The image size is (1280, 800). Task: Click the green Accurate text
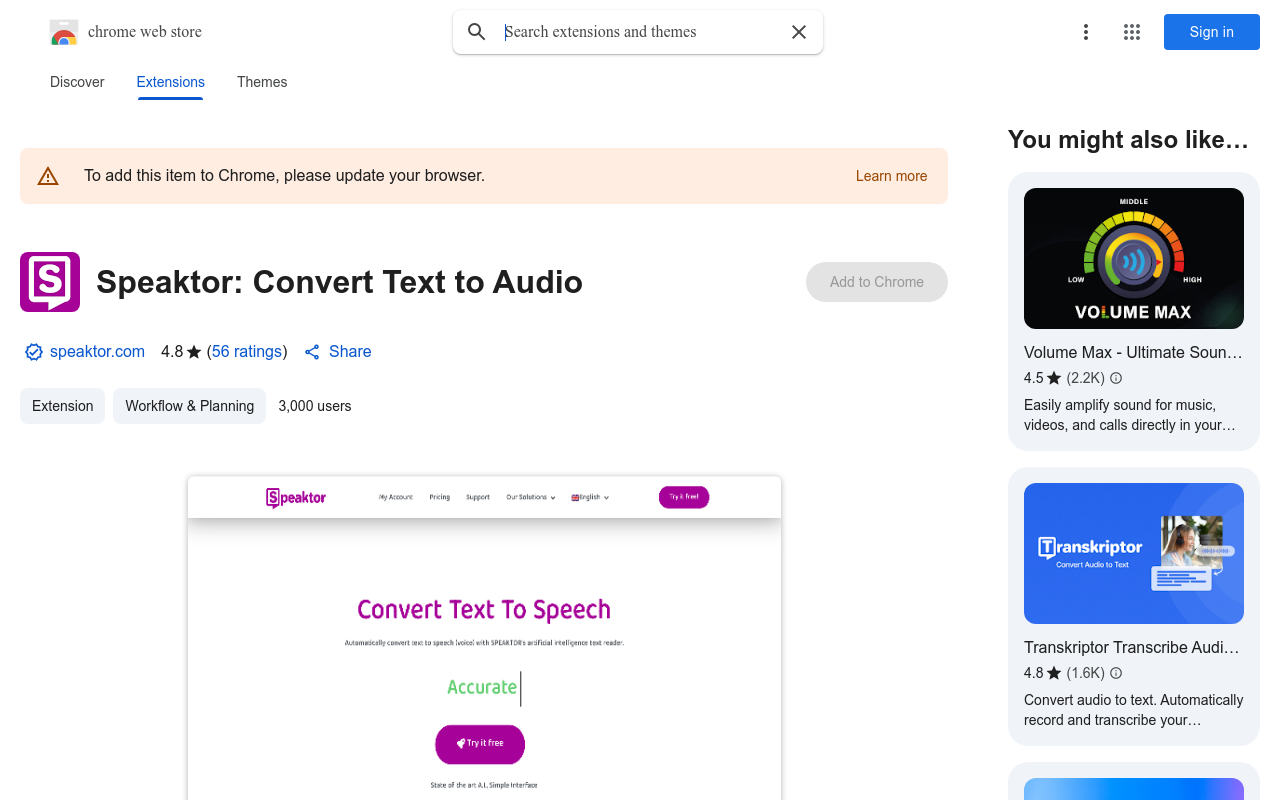(482, 687)
